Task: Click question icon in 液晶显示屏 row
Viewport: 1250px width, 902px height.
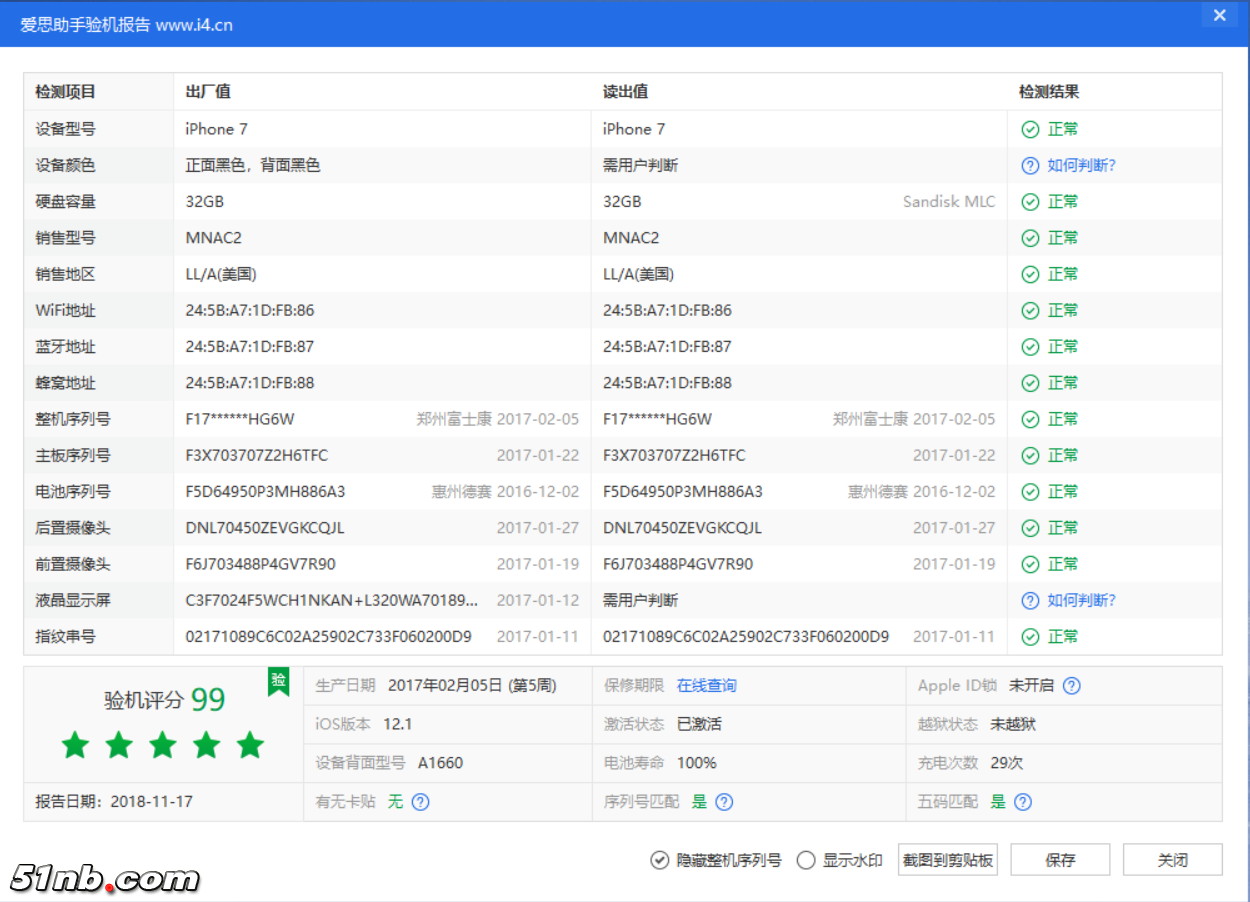Action: tap(1029, 601)
